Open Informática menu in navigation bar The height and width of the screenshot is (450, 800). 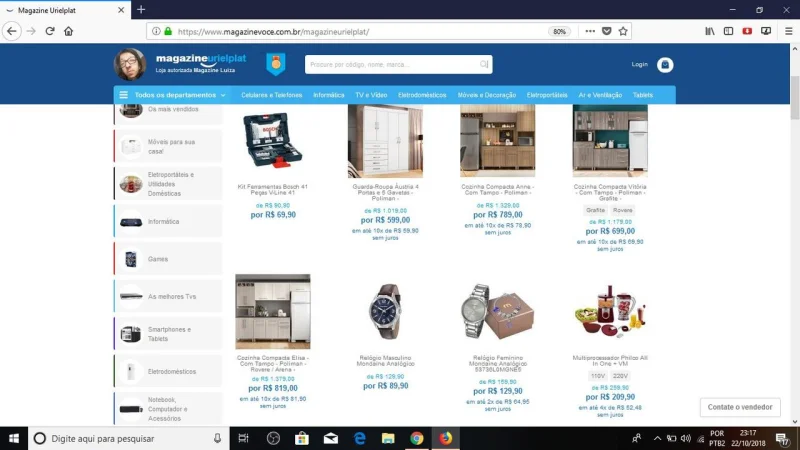(329, 95)
